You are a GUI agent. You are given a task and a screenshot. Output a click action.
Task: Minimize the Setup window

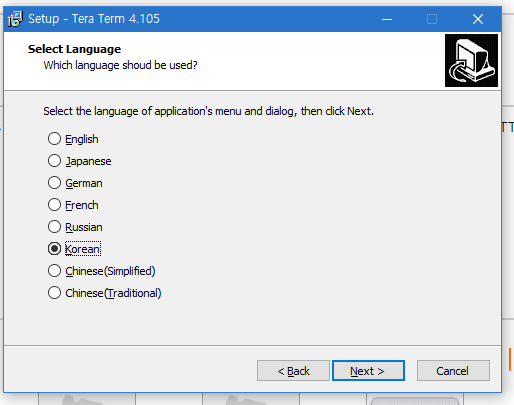tap(387, 19)
